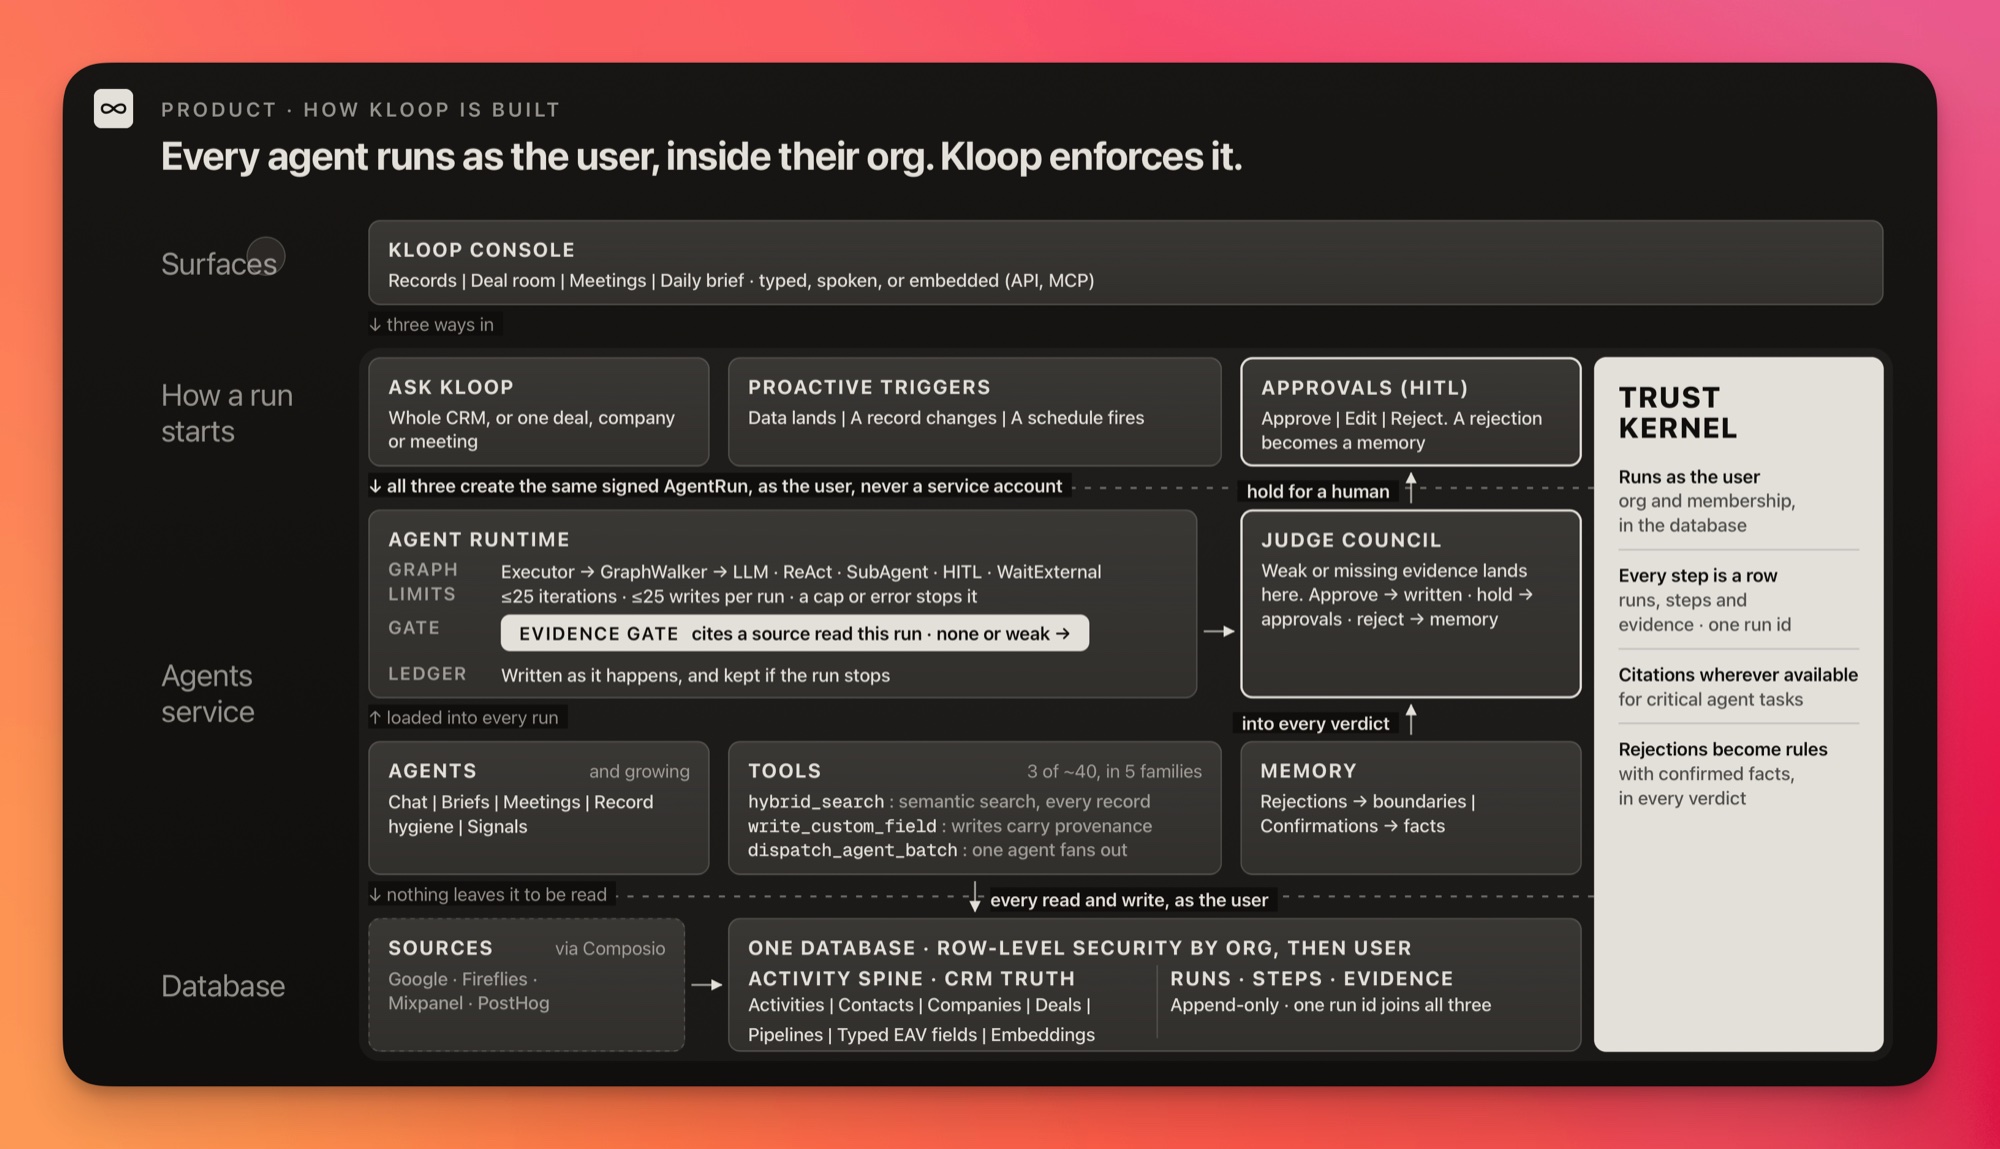Screen dimensions: 2000x1149
Task: Click 'and growing' in Agents card
Action: [x=639, y=771]
